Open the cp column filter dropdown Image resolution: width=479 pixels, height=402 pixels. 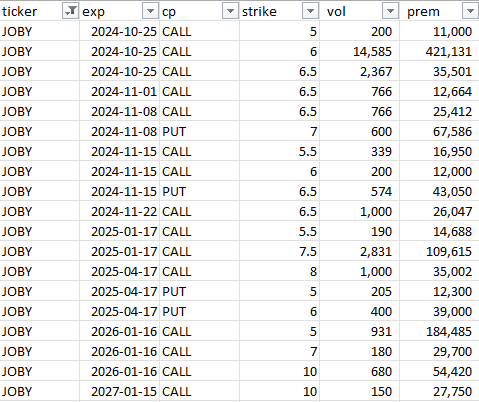pyautogui.click(x=230, y=11)
